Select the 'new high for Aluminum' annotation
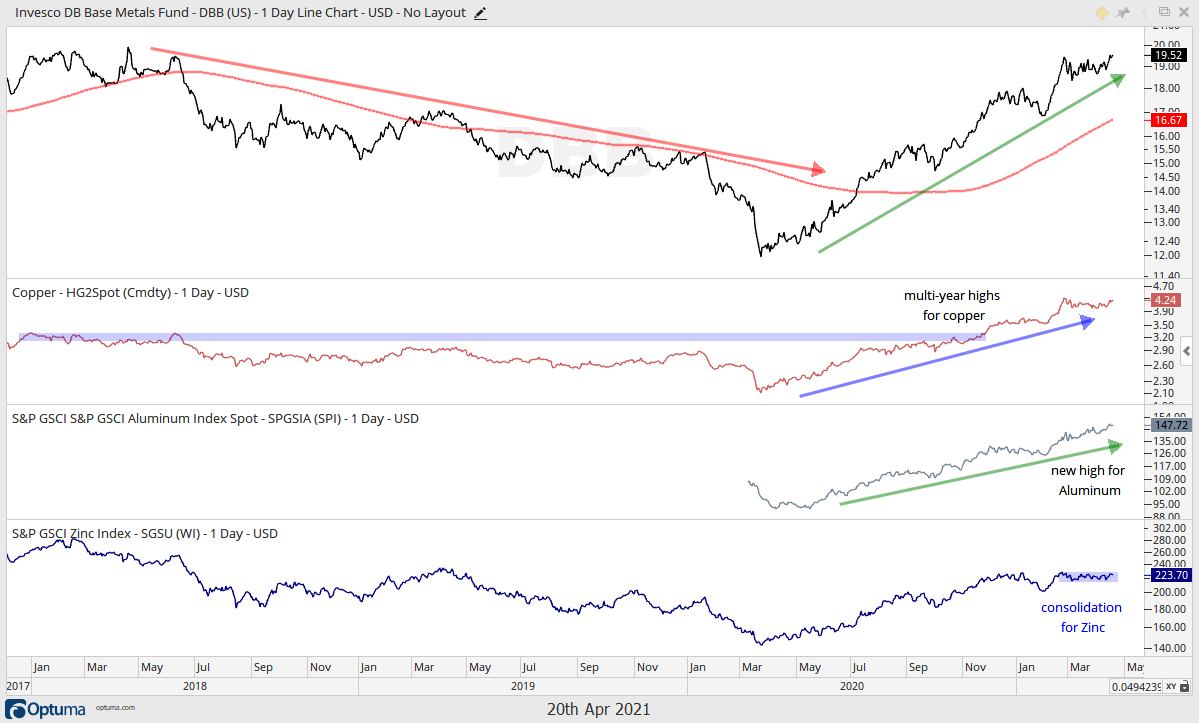1199x723 pixels. point(1087,481)
